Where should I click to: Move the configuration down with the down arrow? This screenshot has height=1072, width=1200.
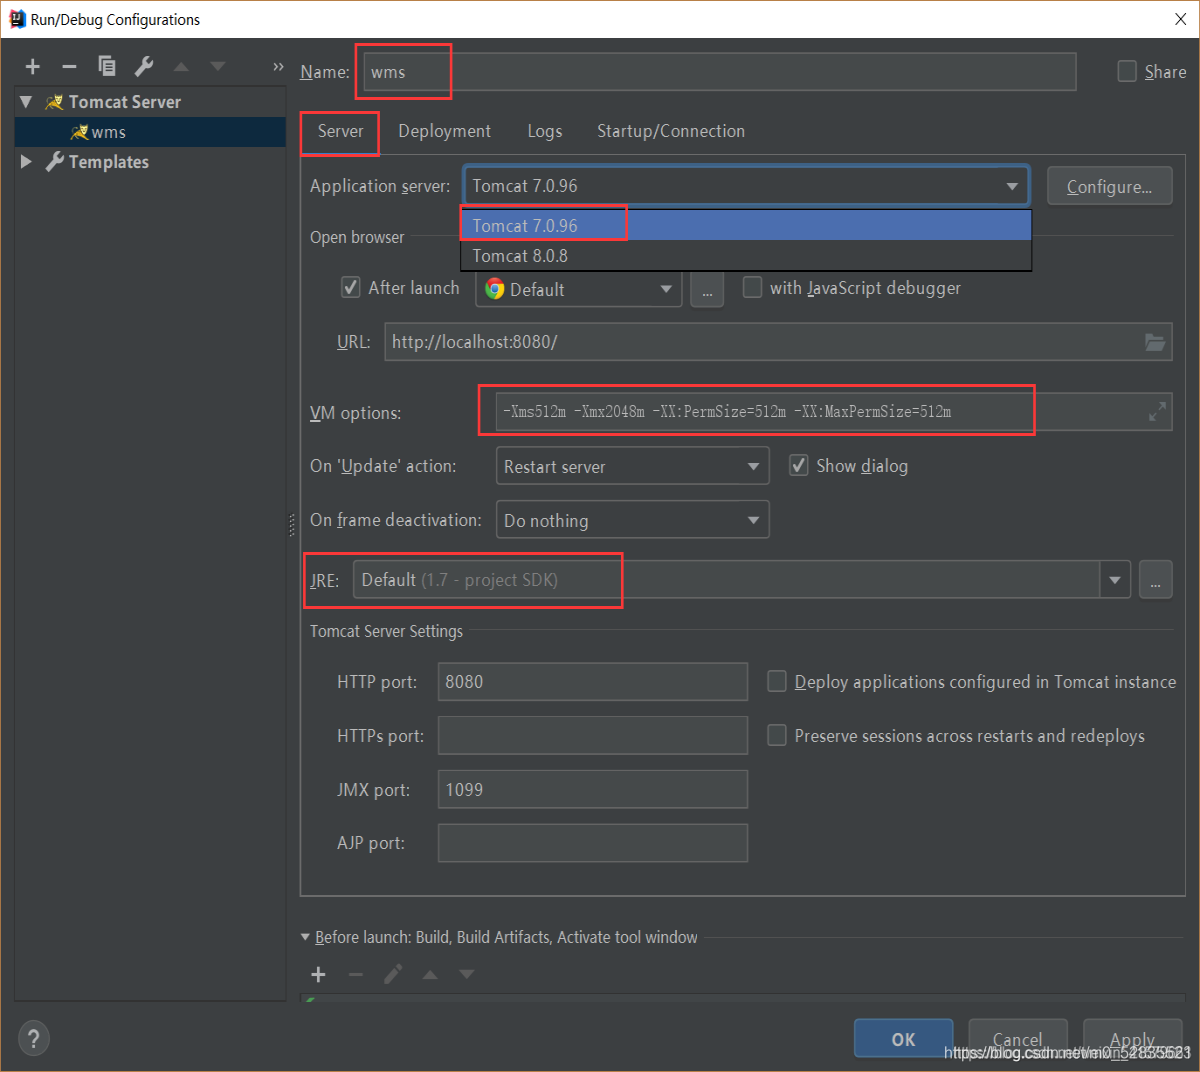(218, 67)
